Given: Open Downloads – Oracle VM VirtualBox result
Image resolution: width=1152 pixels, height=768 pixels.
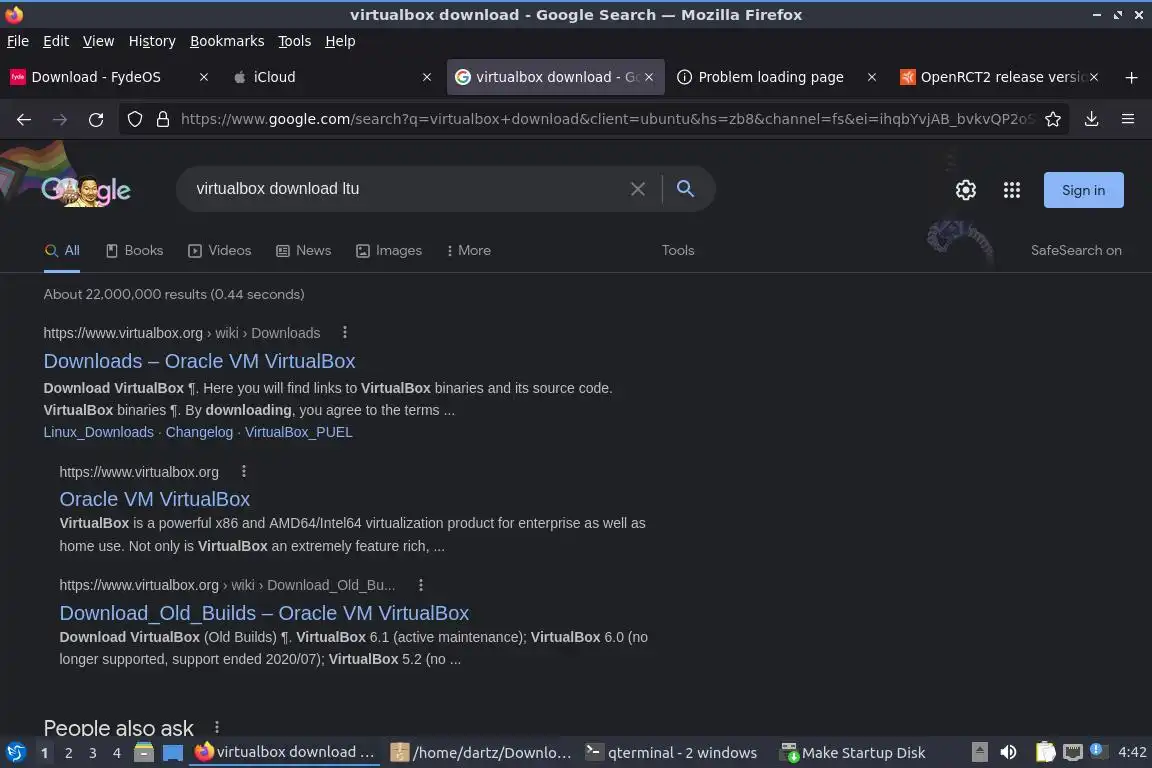Looking at the screenshot, I should [199, 362].
